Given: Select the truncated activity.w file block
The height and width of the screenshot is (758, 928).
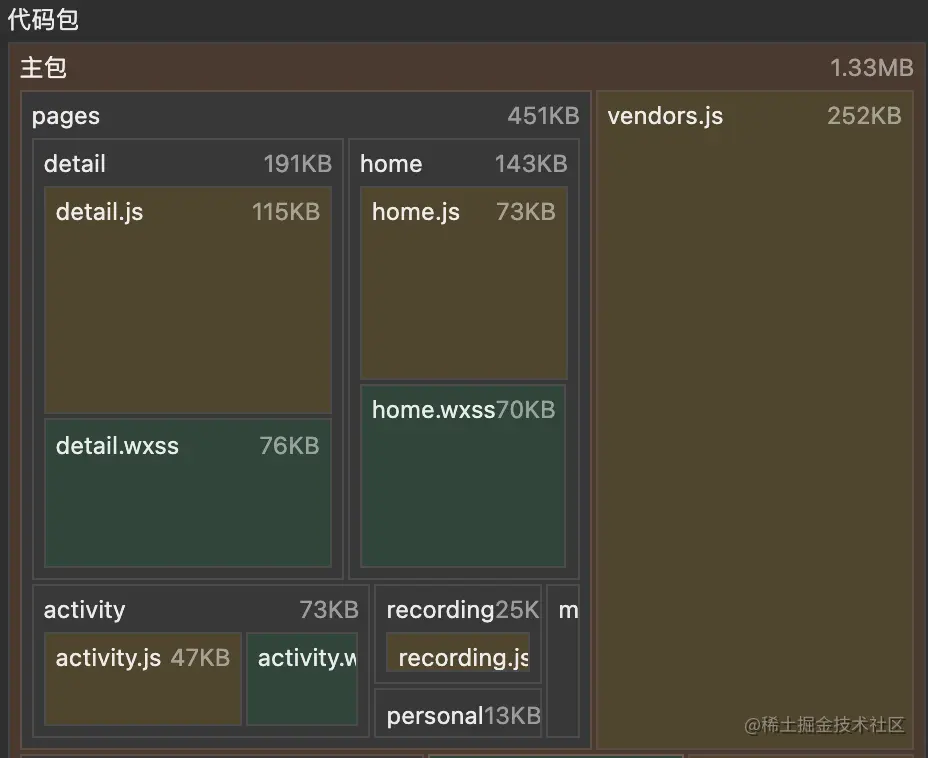Looking at the screenshot, I should click(x=302, y=679).
